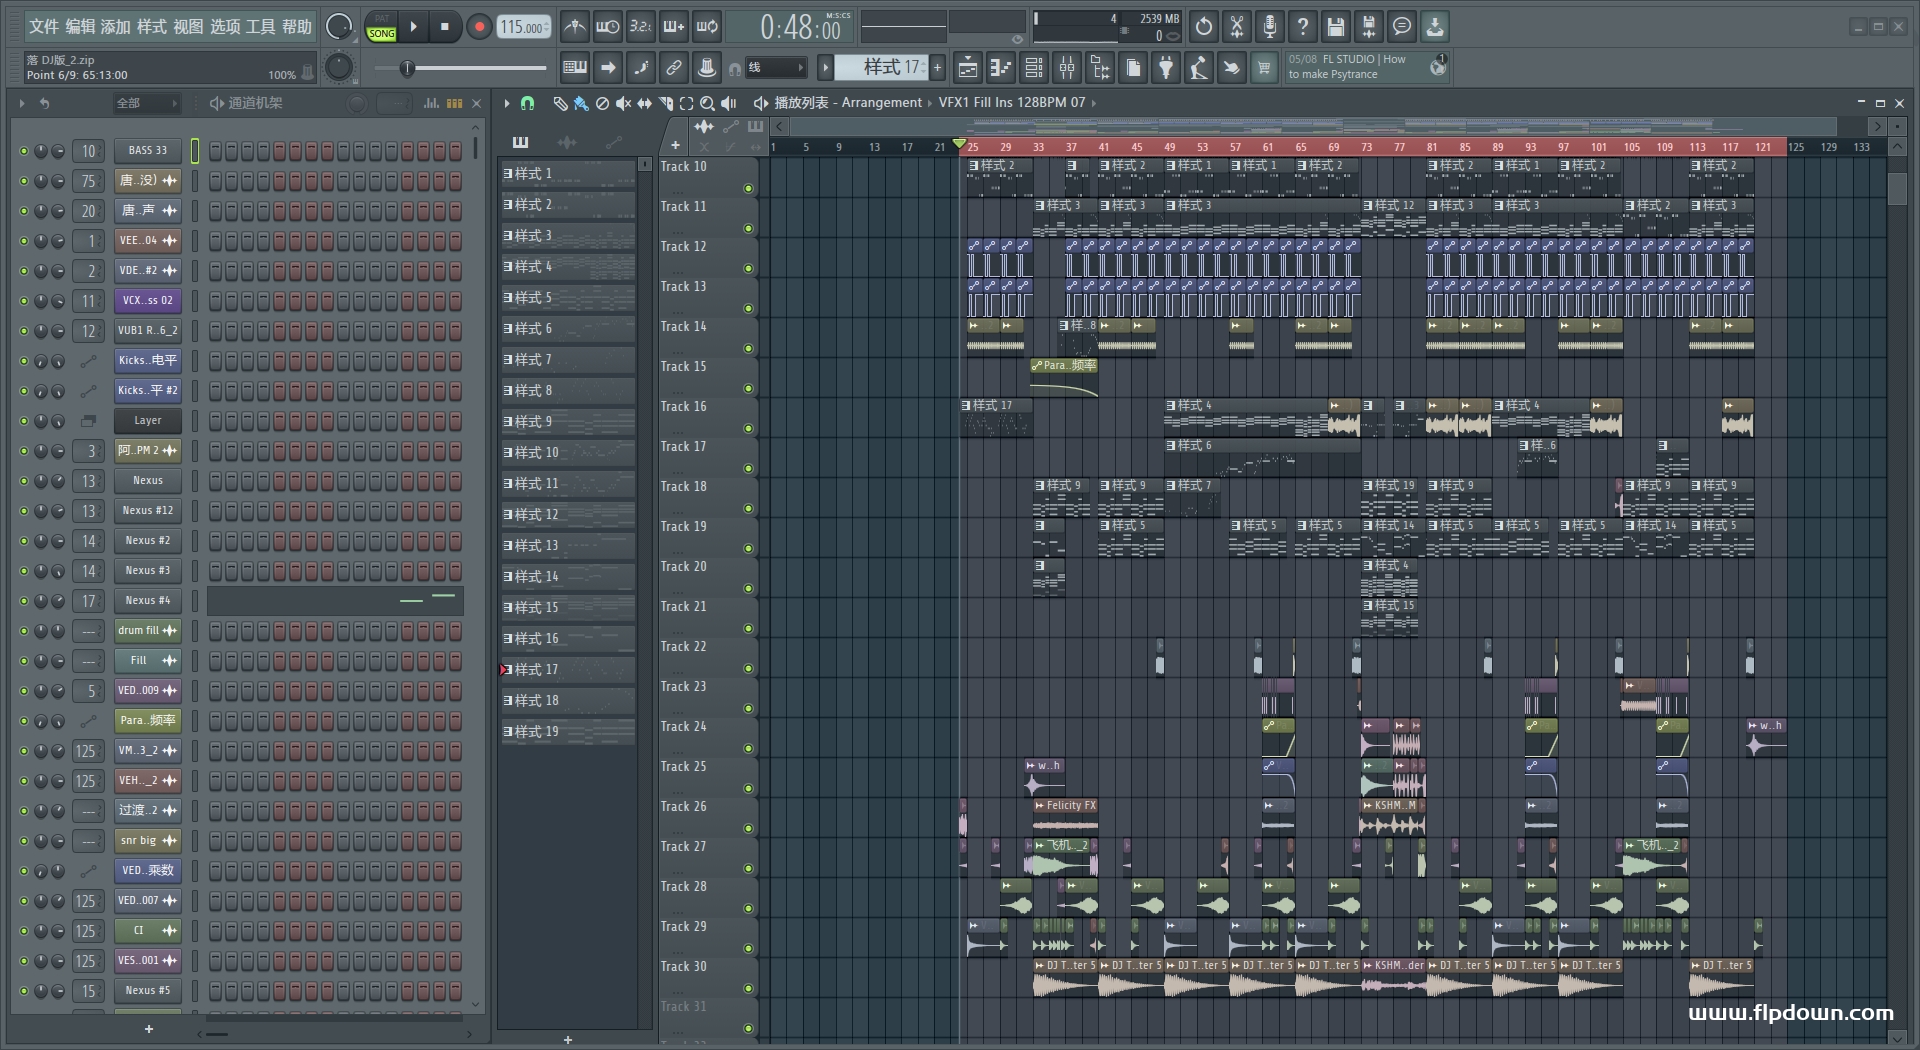
Task: Click the tempo tapper icon
Action: [x=1199, y=68]
